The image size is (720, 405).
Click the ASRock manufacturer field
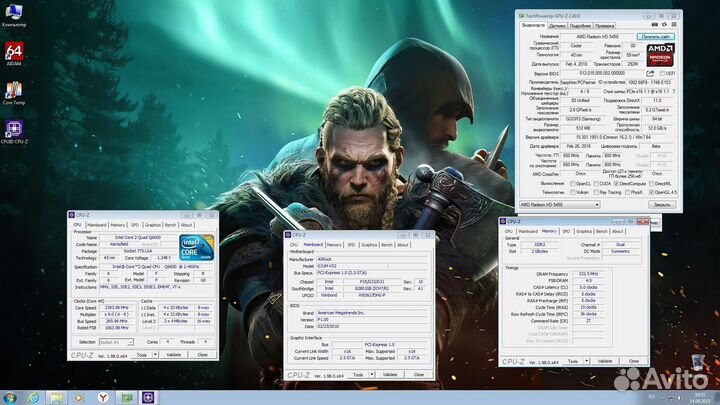click(x=373, y=259)
